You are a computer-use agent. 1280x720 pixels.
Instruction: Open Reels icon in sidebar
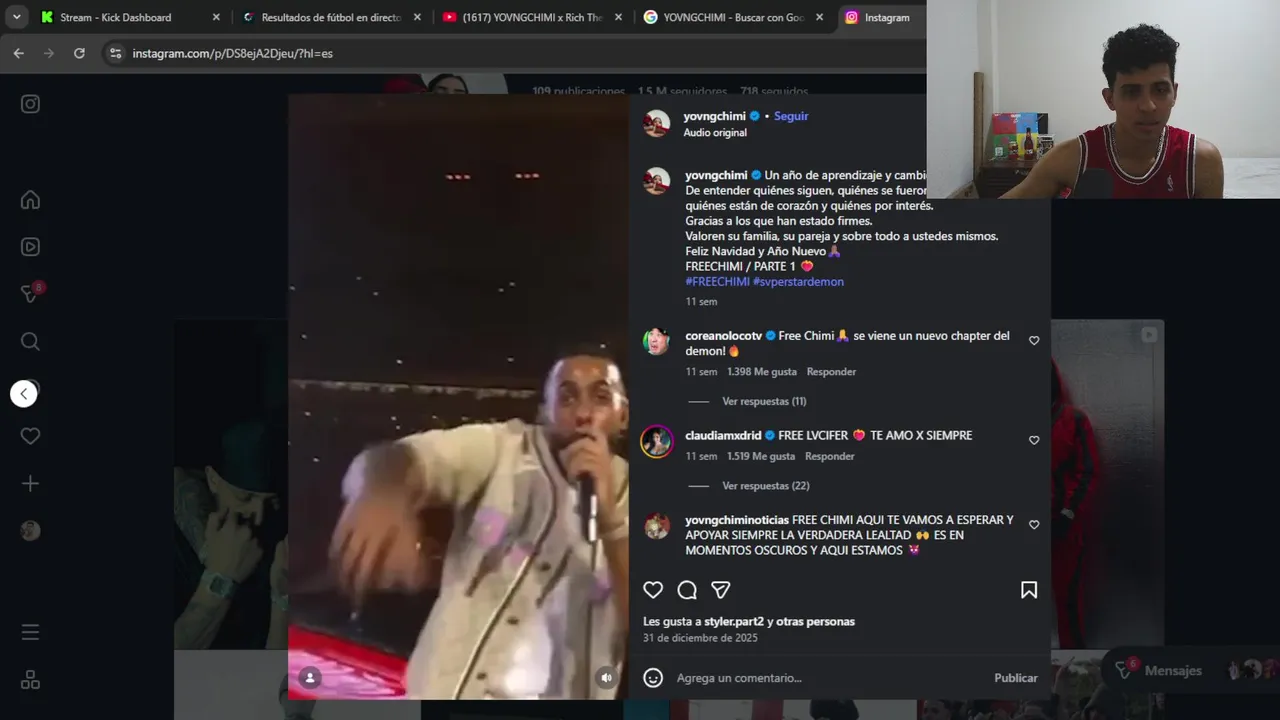(30, 247)
